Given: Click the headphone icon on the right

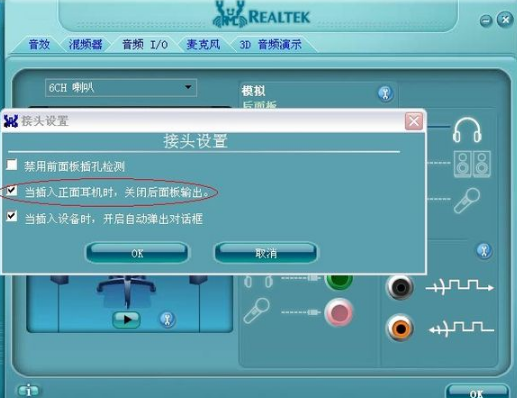Looking at the screenshot, I should [467, 130].
